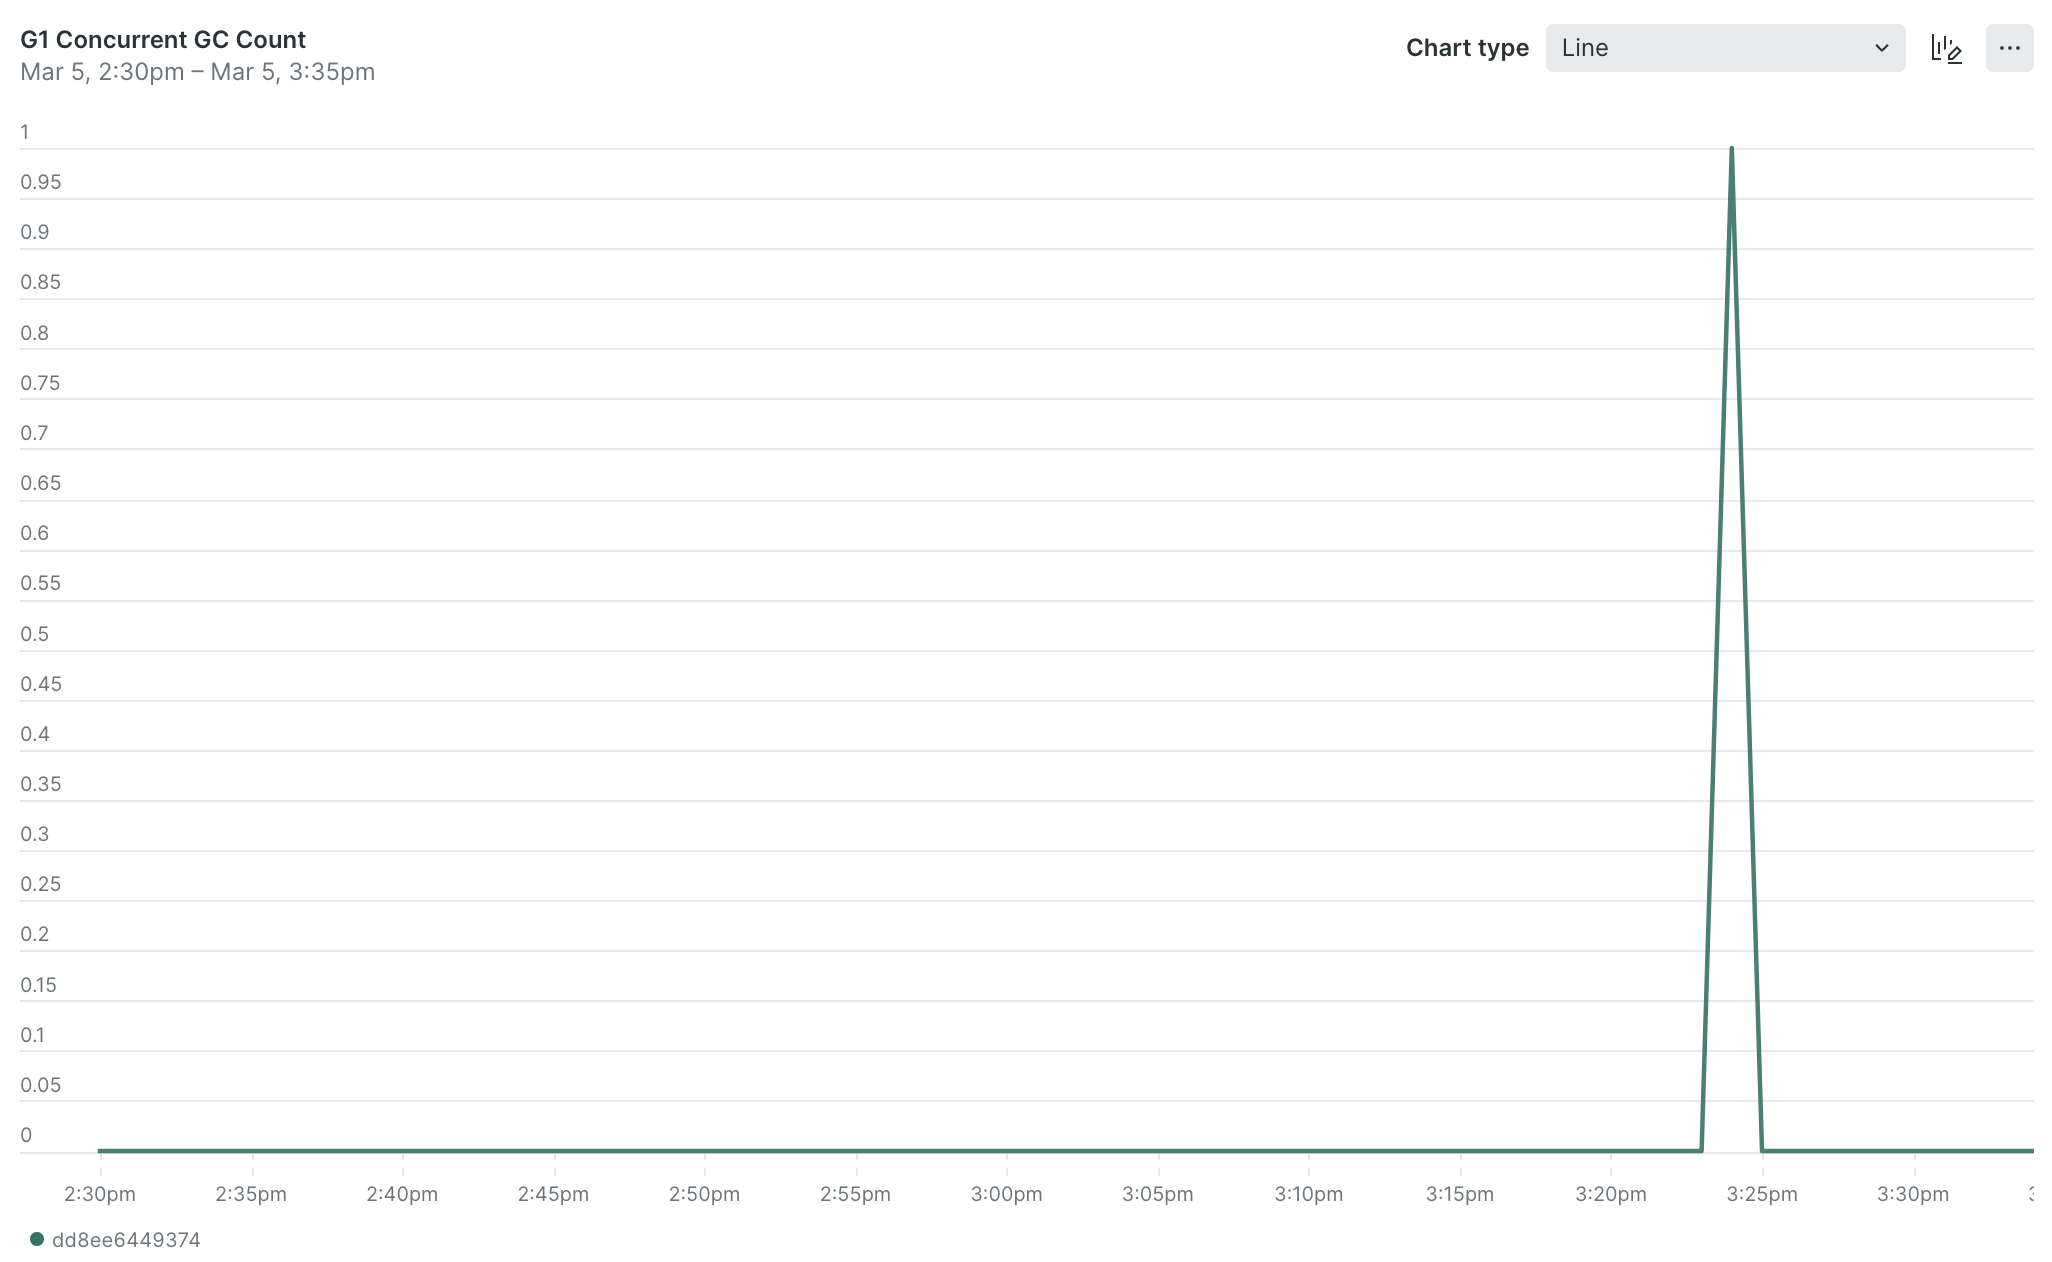Click the chevron on the Line selector

[x=1880, y=48]
